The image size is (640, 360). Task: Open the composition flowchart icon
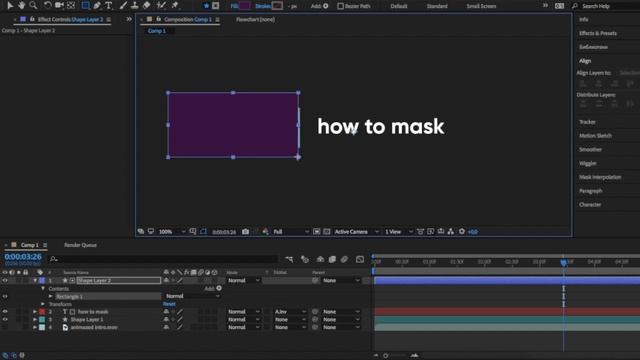(x=451, y=231)
